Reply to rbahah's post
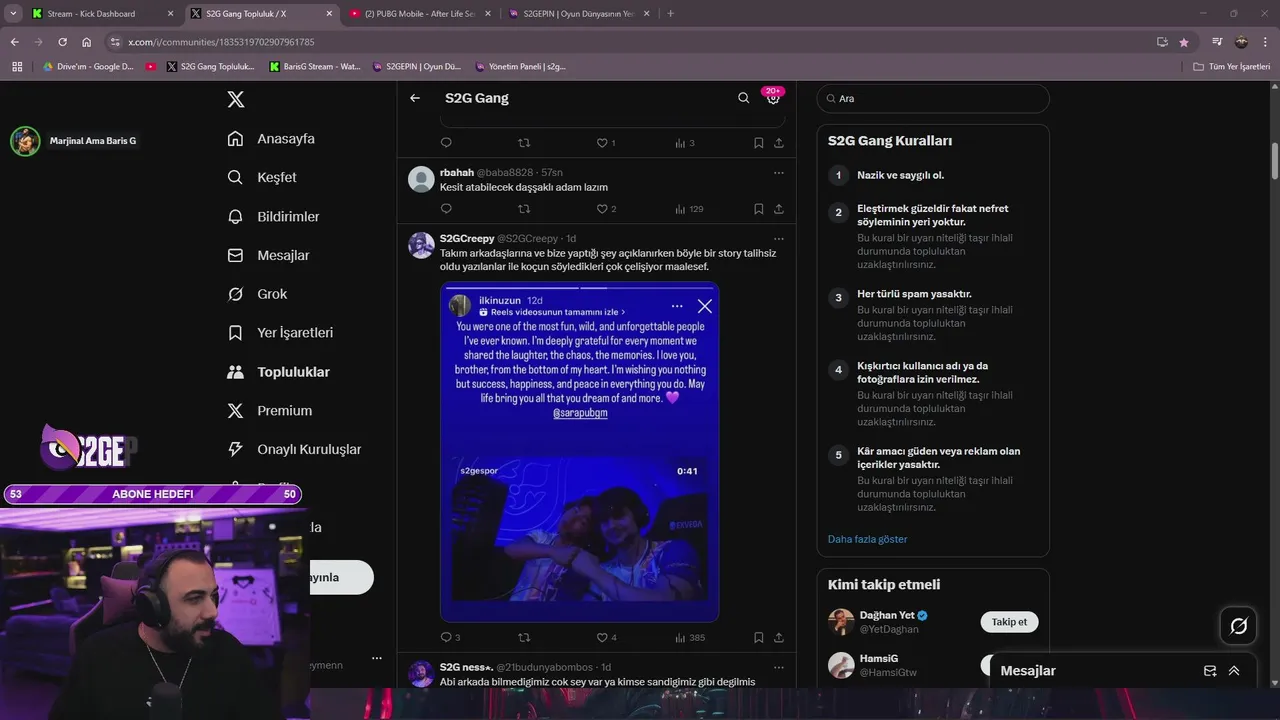 click(446, 209)
